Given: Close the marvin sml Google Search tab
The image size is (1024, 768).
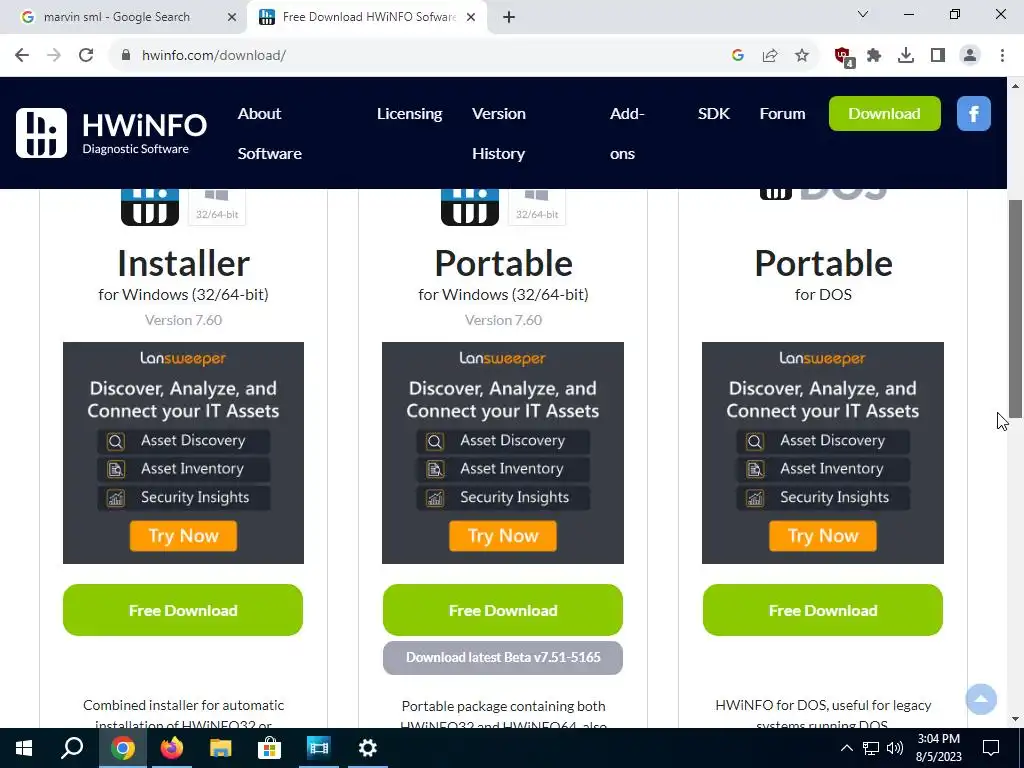Looking at the screenshot, I should coord(231,17).
